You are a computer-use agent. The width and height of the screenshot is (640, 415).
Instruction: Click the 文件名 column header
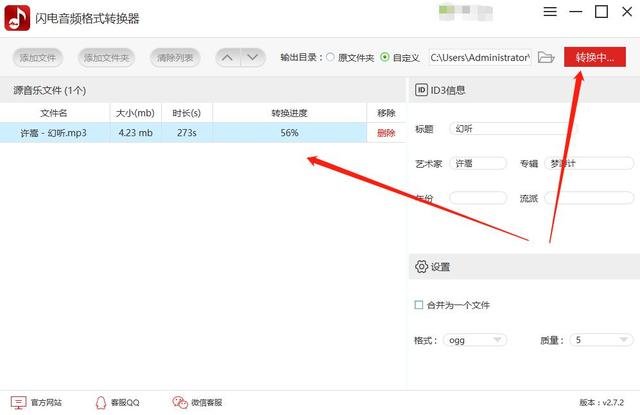54,113
